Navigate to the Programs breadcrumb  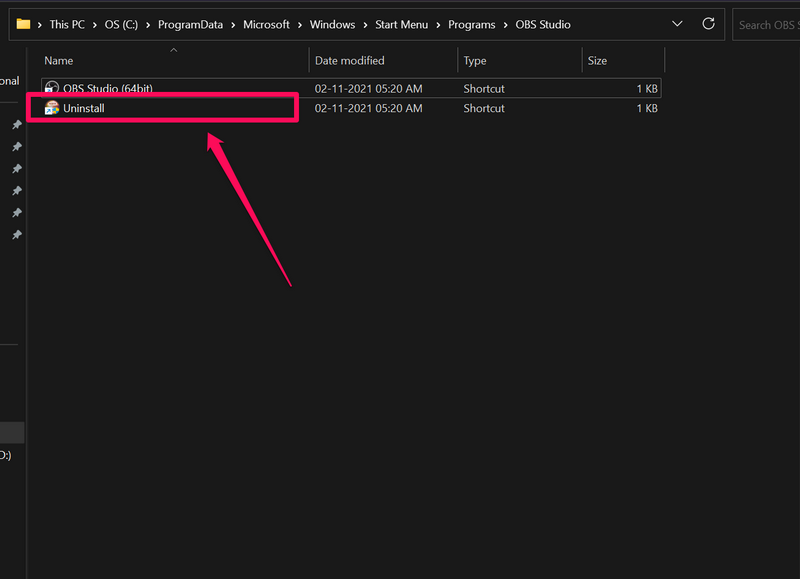pos(470,25)
